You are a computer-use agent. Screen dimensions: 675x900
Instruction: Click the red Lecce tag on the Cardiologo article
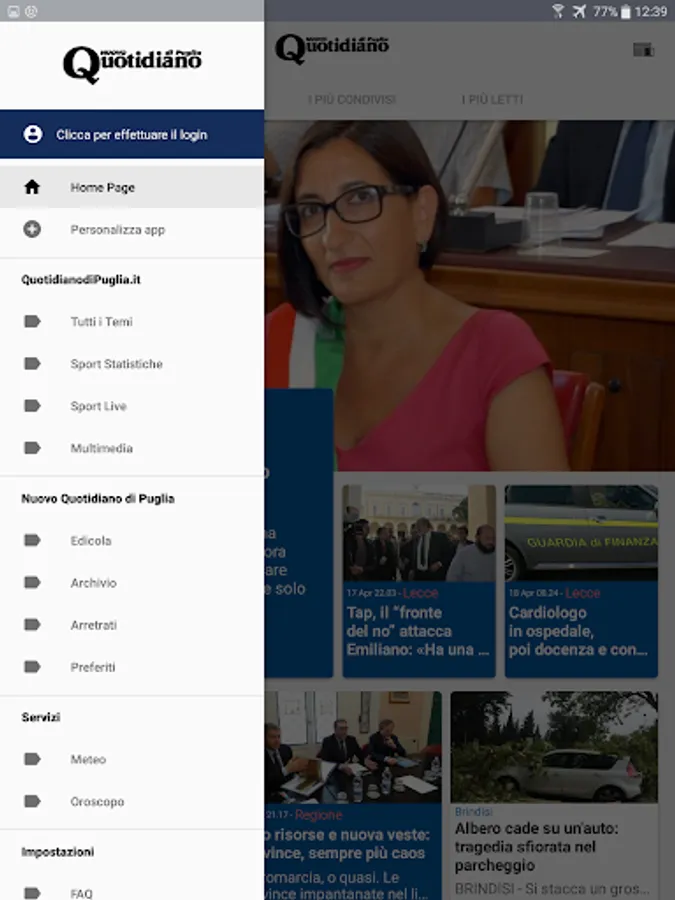(582, 593)
